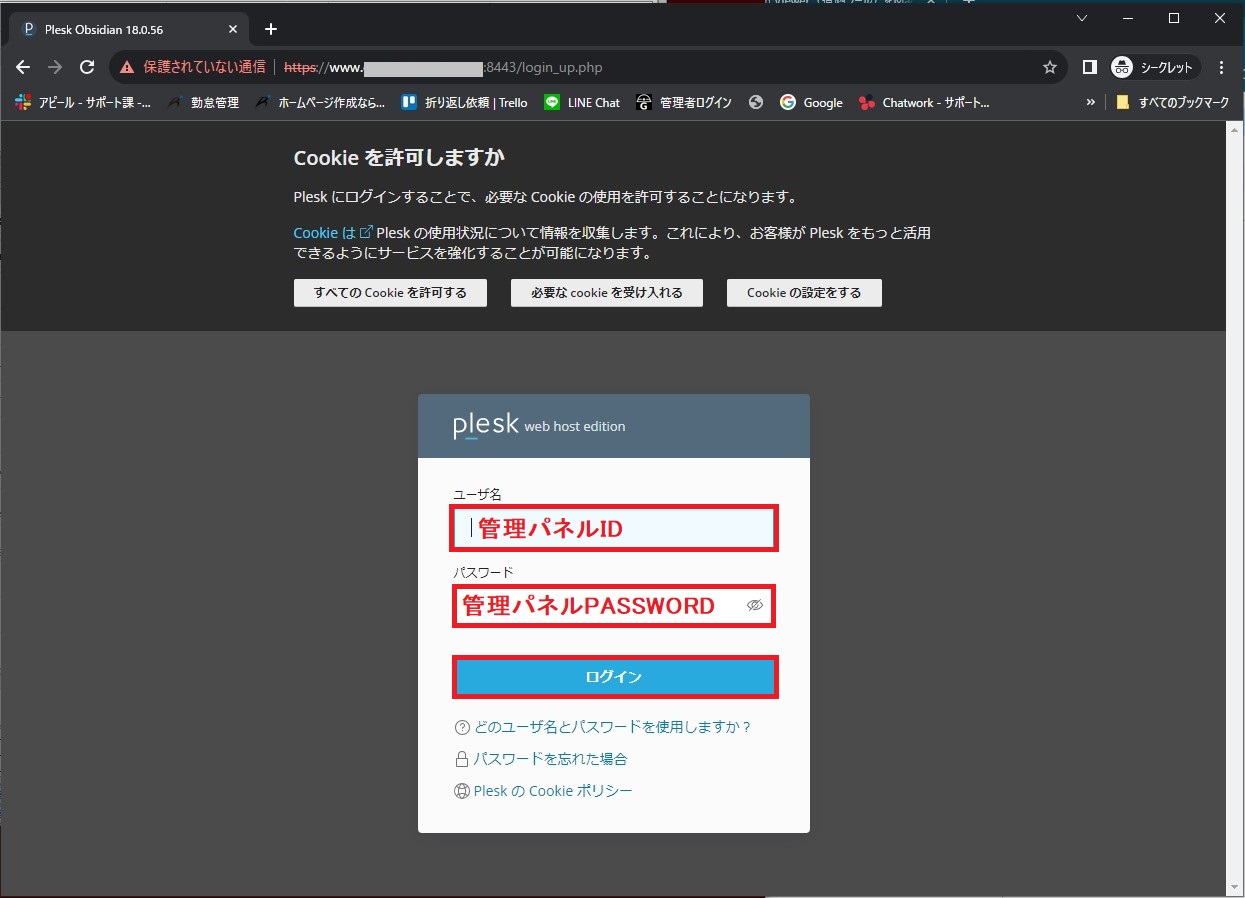The image size is (1245, 898).
Task: Toggle password visibility eye icon
Action: point(755,605)
